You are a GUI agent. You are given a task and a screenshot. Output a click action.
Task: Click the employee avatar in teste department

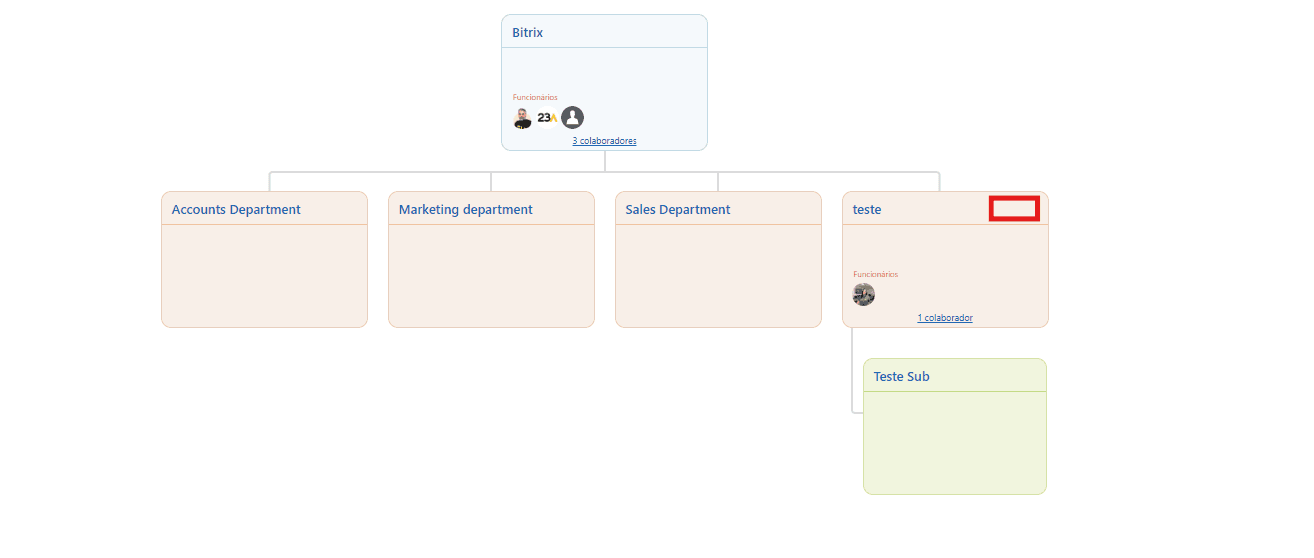click(x=864, y=295)
